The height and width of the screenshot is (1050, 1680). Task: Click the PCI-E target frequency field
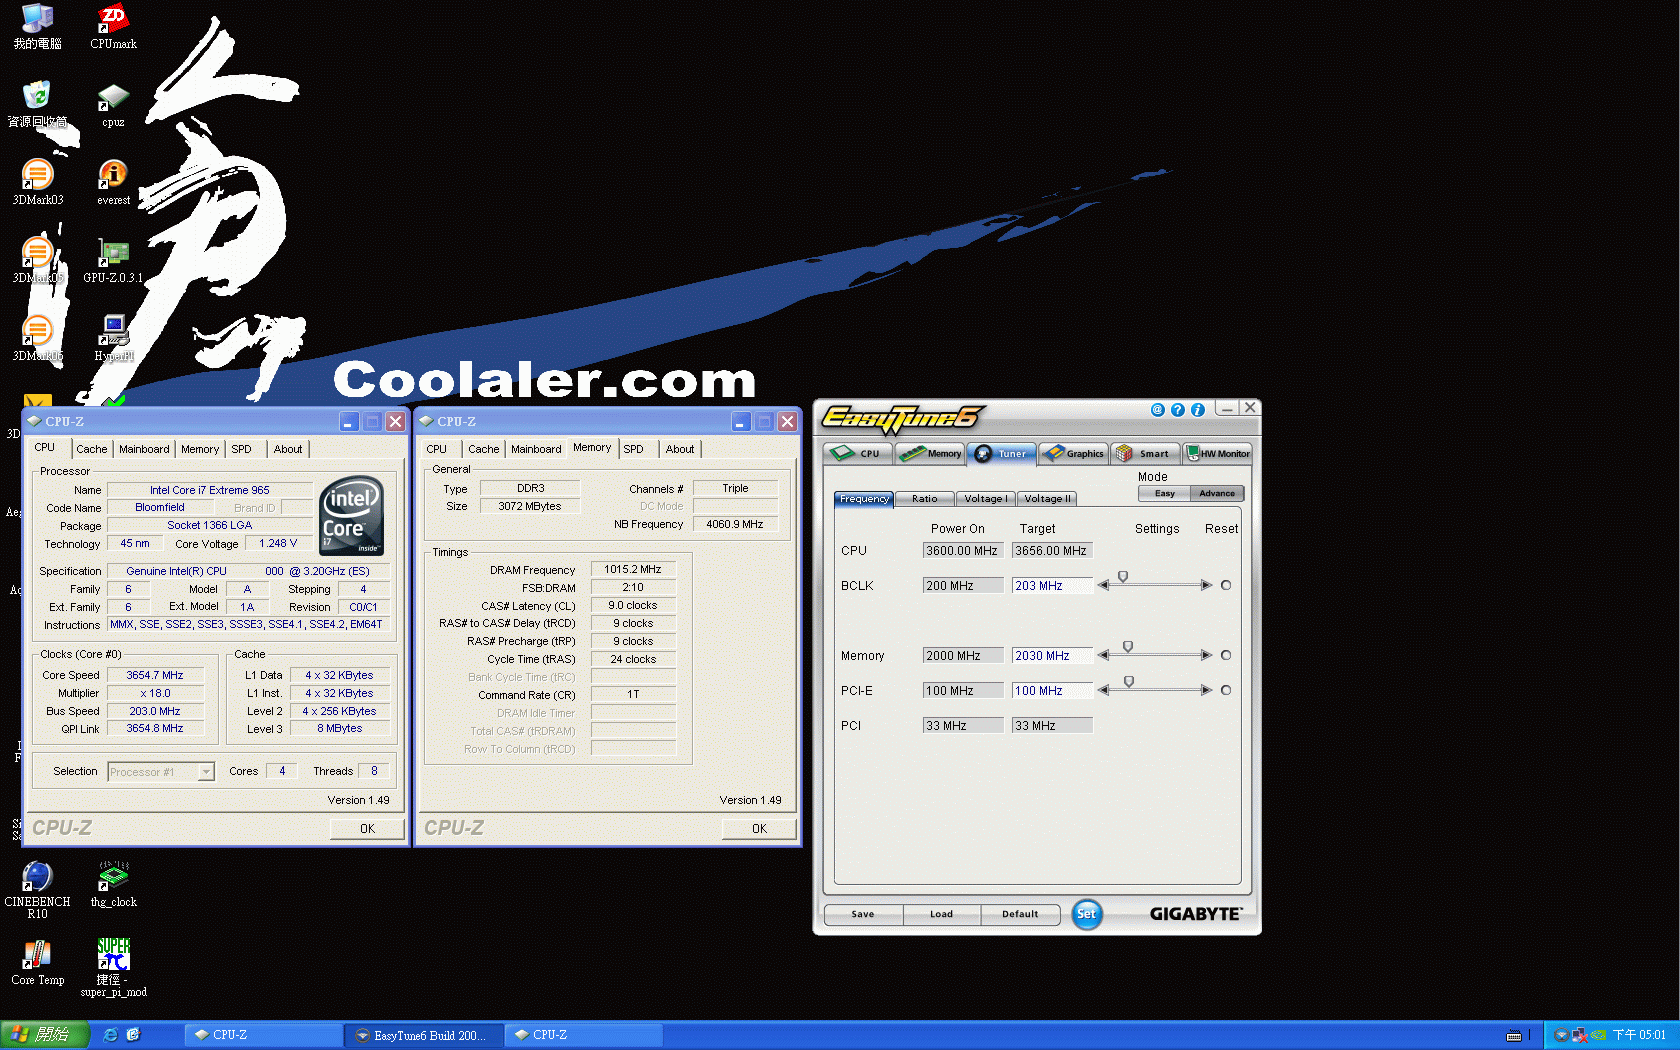1052,691
